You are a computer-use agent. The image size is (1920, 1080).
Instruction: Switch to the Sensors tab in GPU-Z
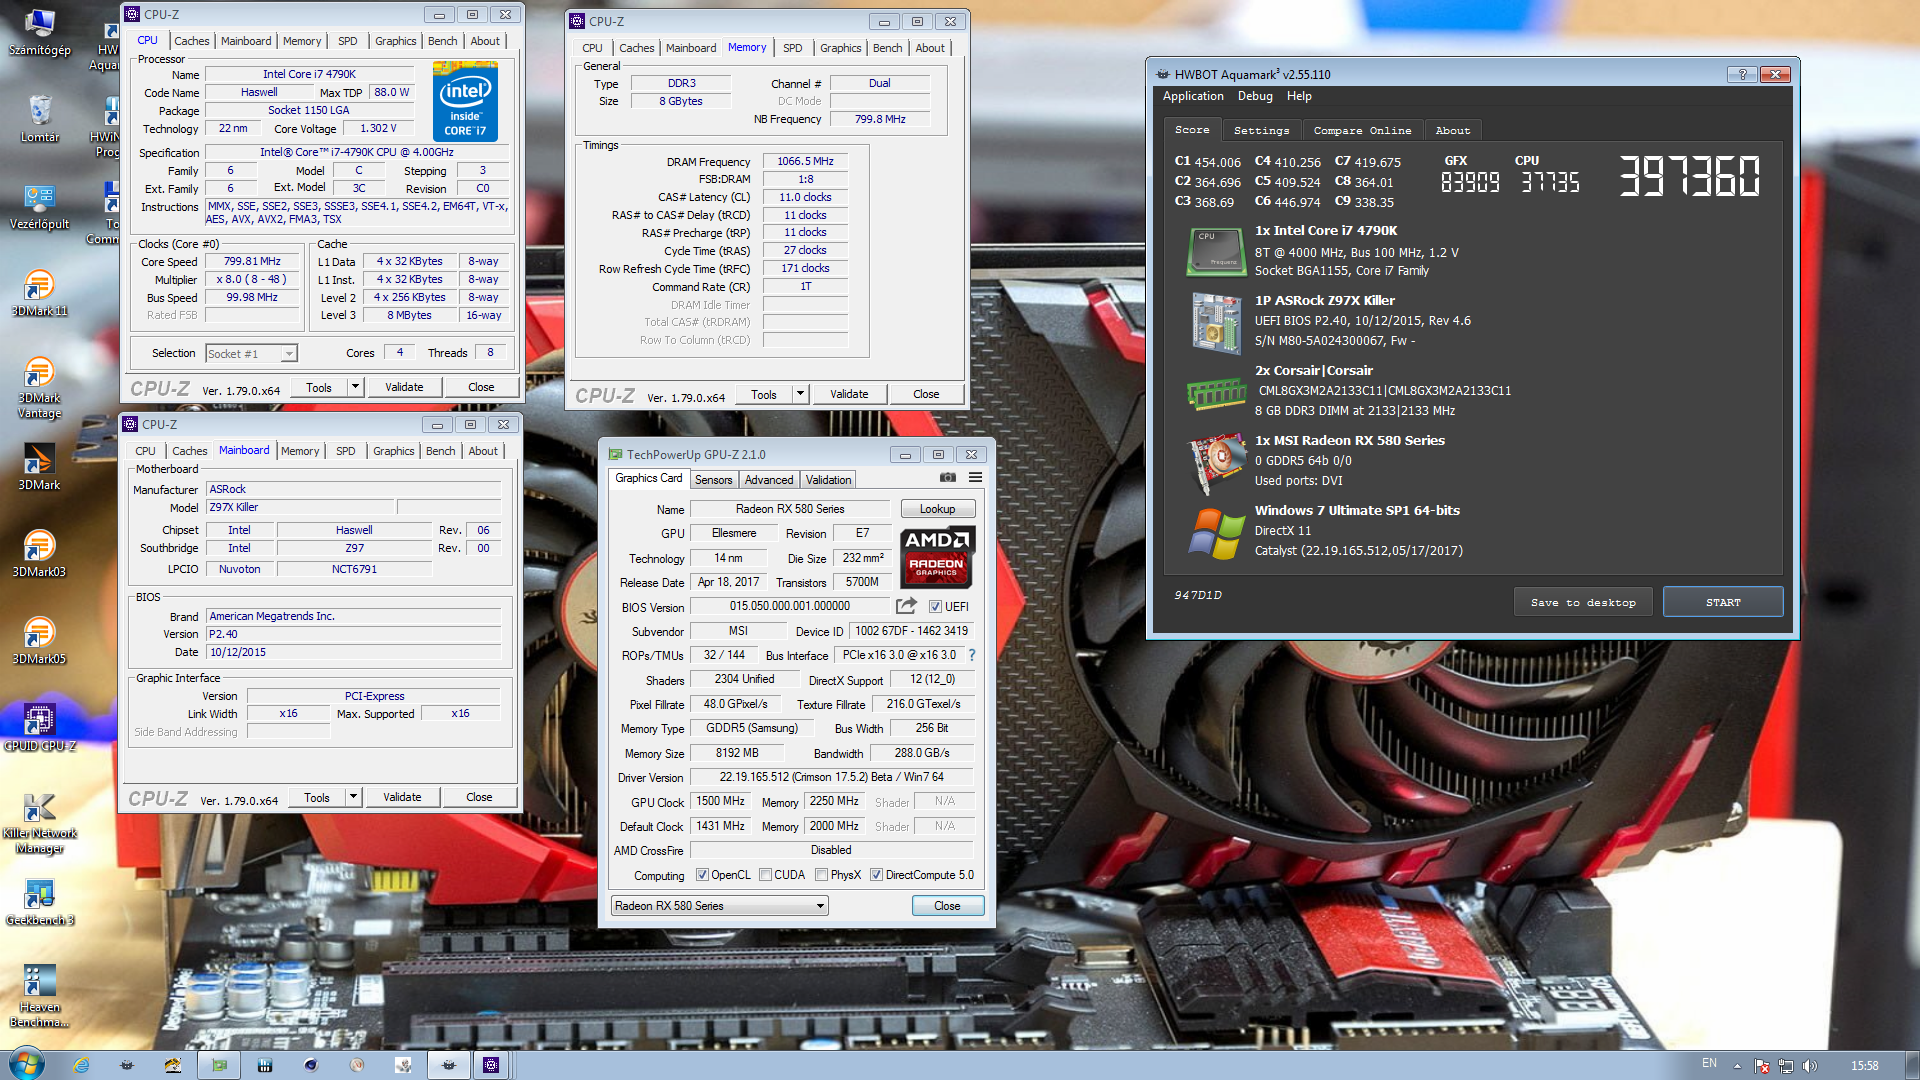714,480
